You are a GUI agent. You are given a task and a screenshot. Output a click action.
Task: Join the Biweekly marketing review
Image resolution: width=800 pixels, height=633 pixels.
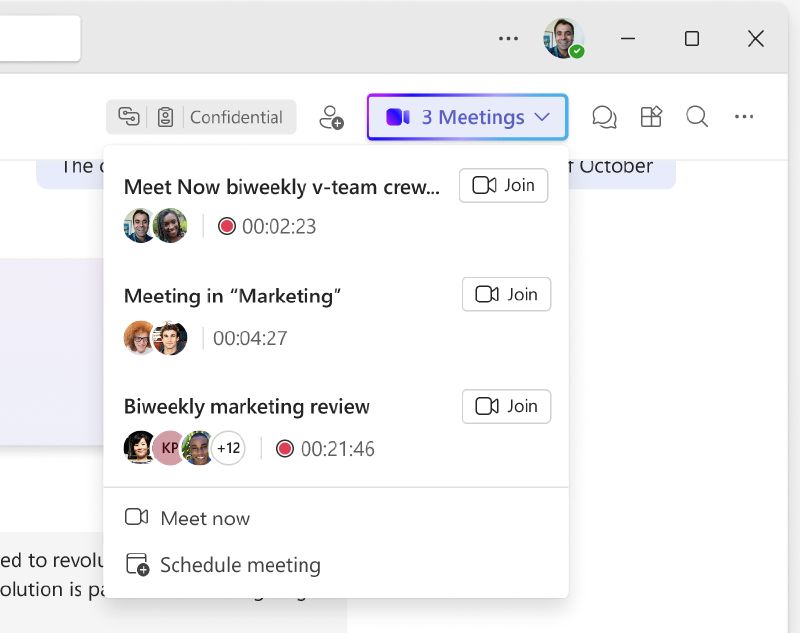[x=506, y=406]
